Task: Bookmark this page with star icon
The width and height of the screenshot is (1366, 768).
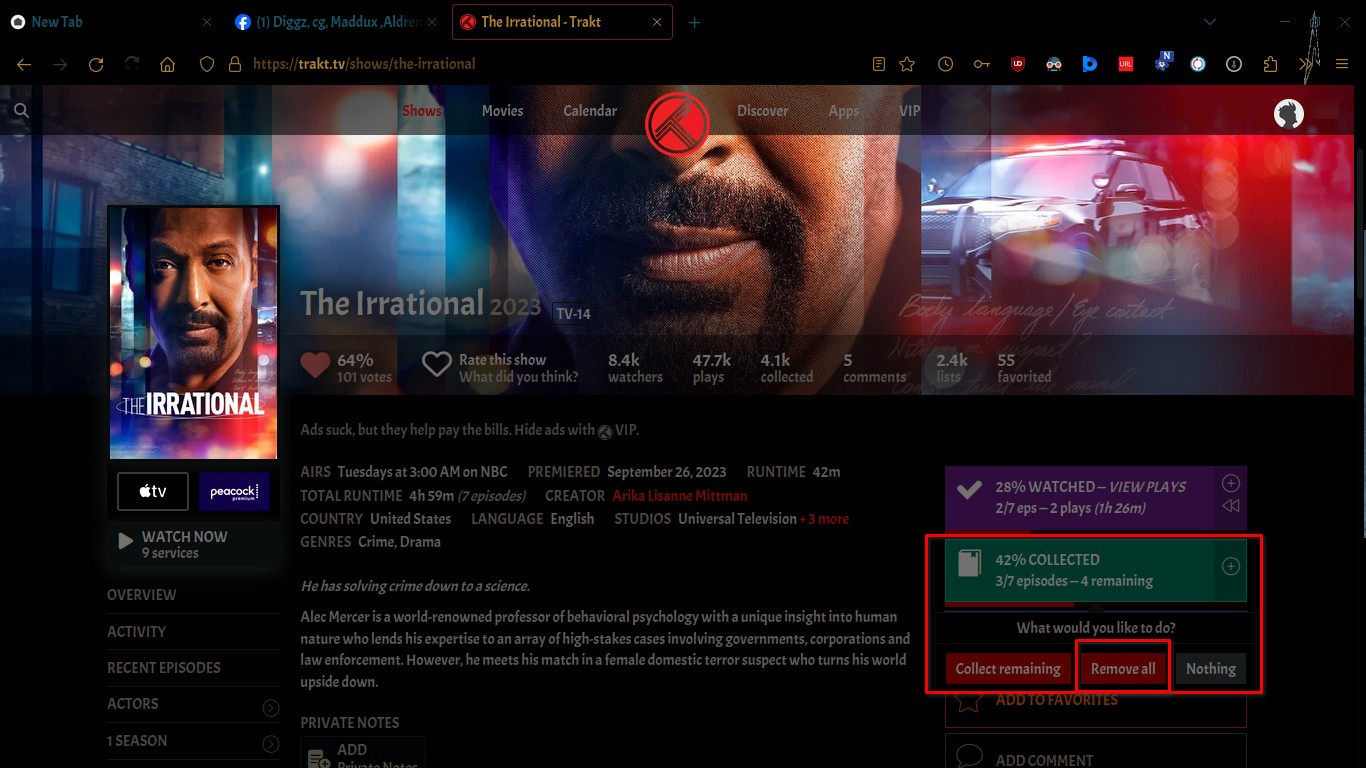Action: point(907,64)
